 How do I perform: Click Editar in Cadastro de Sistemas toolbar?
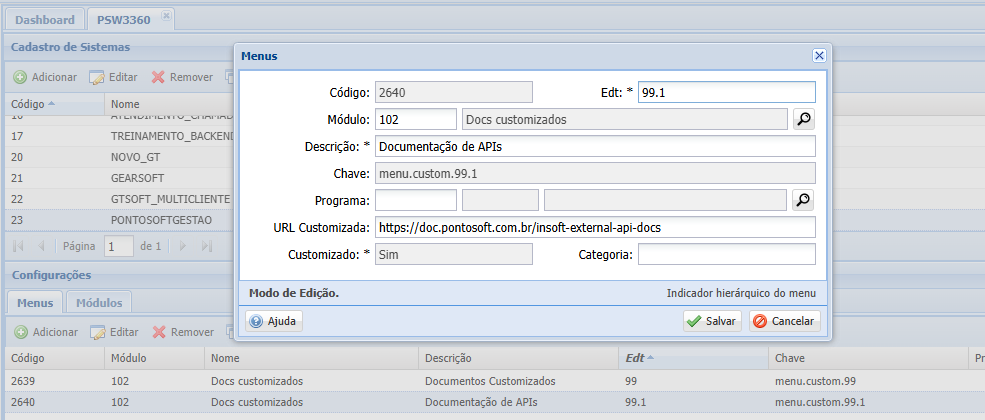tap(113, 77)
